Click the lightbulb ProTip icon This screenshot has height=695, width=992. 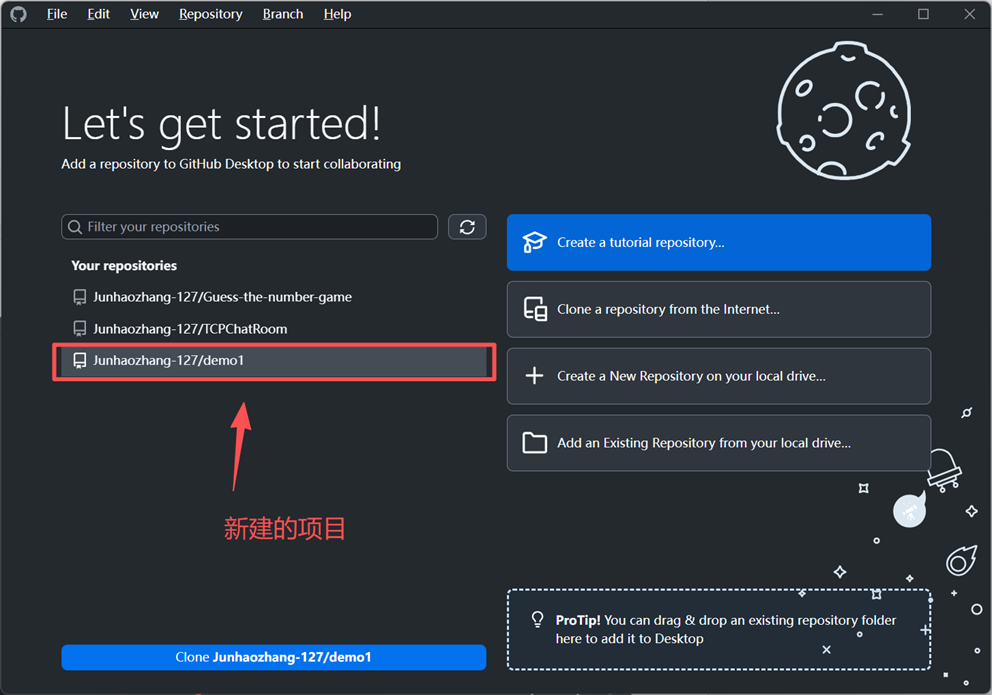click(x=538, y=619)
